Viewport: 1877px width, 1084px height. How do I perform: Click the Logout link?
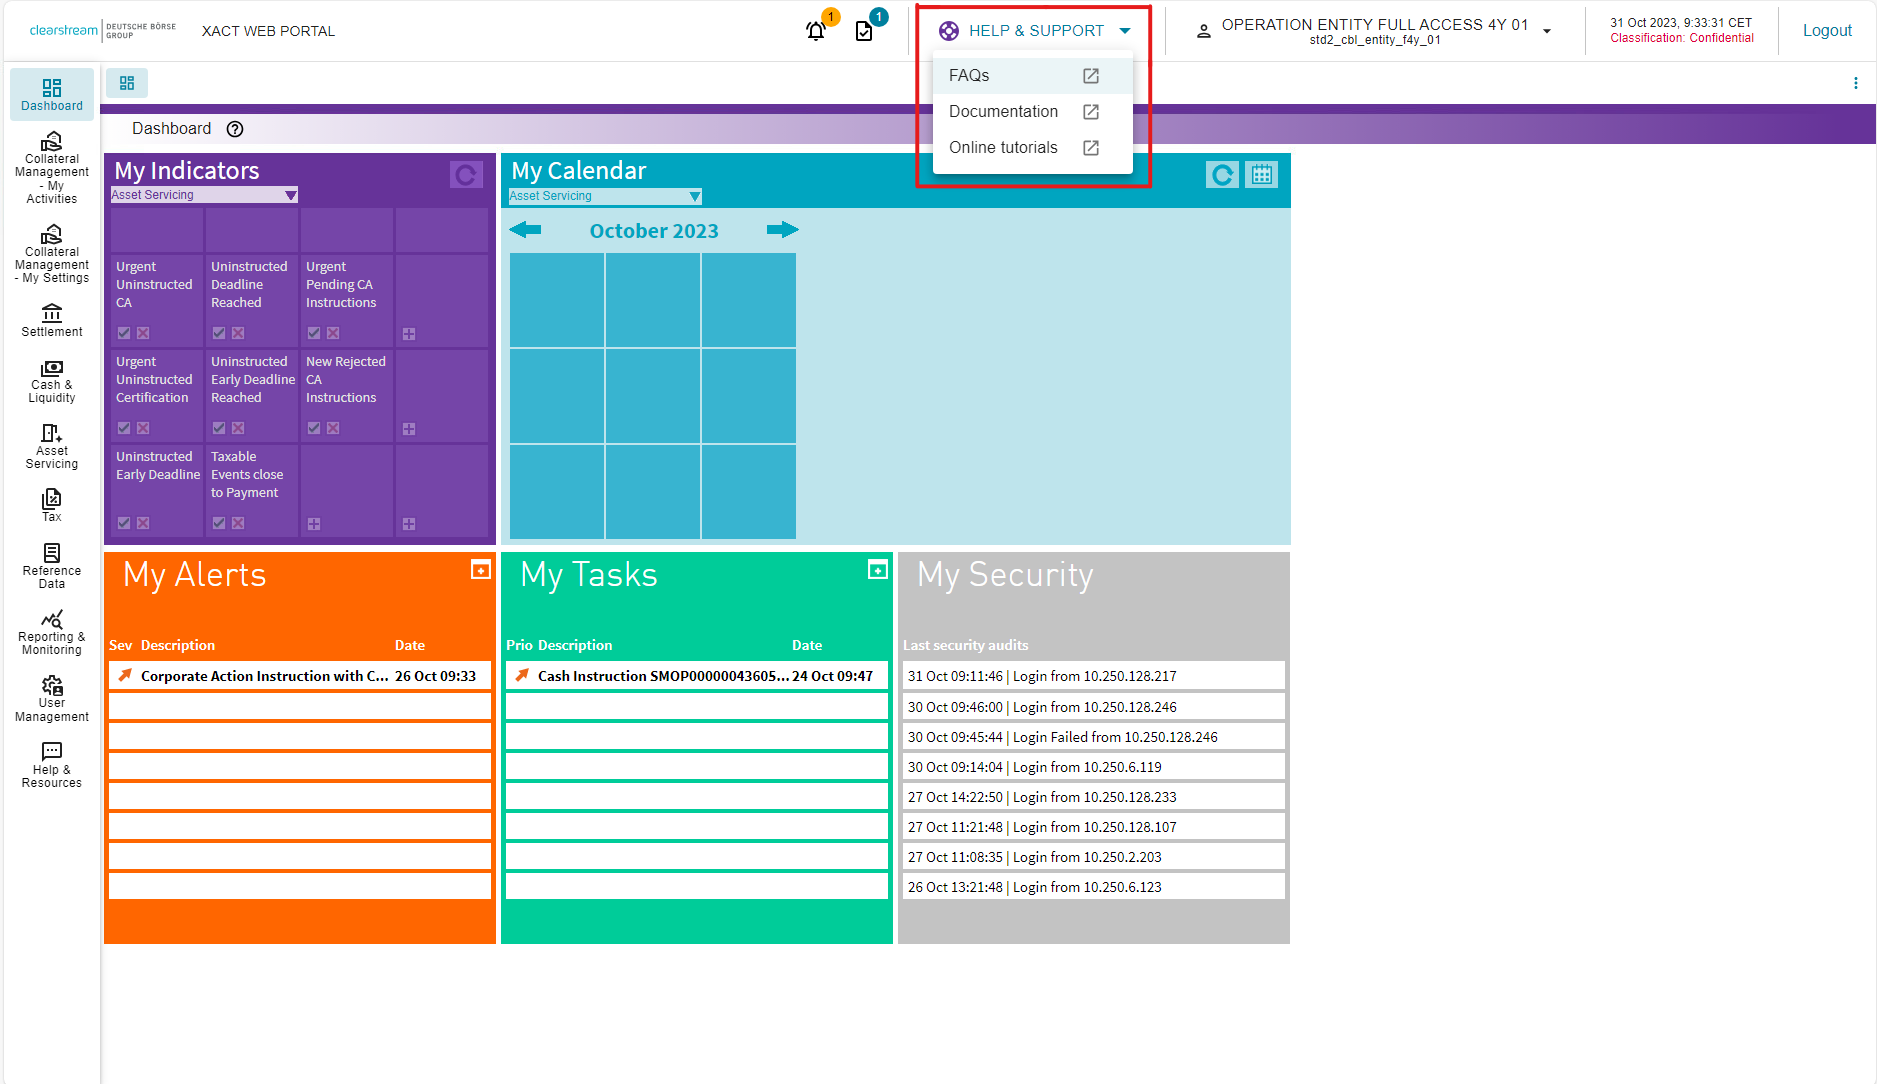click(1827, 31)
